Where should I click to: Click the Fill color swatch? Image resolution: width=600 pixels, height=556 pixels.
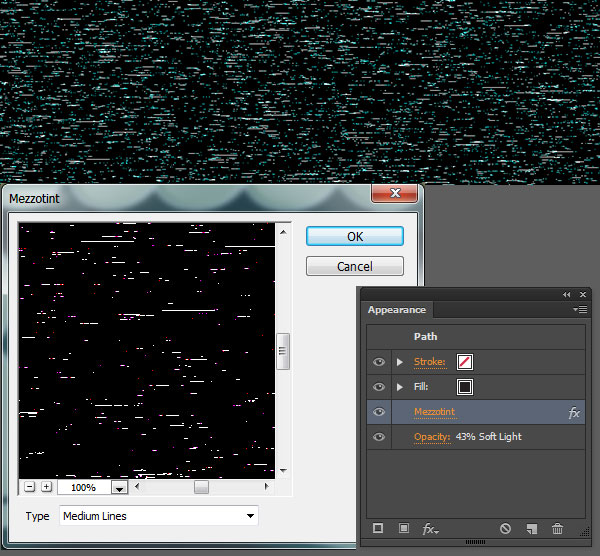pyautogui.click(x=465, y=387)
